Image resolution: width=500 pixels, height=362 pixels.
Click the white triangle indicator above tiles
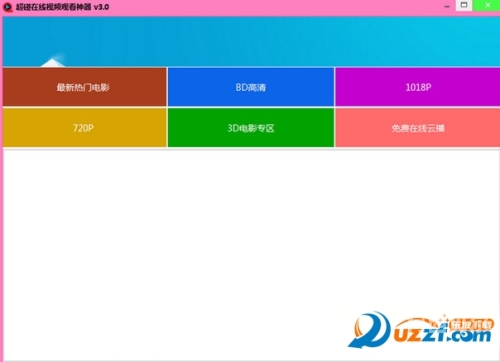point(53,63)
